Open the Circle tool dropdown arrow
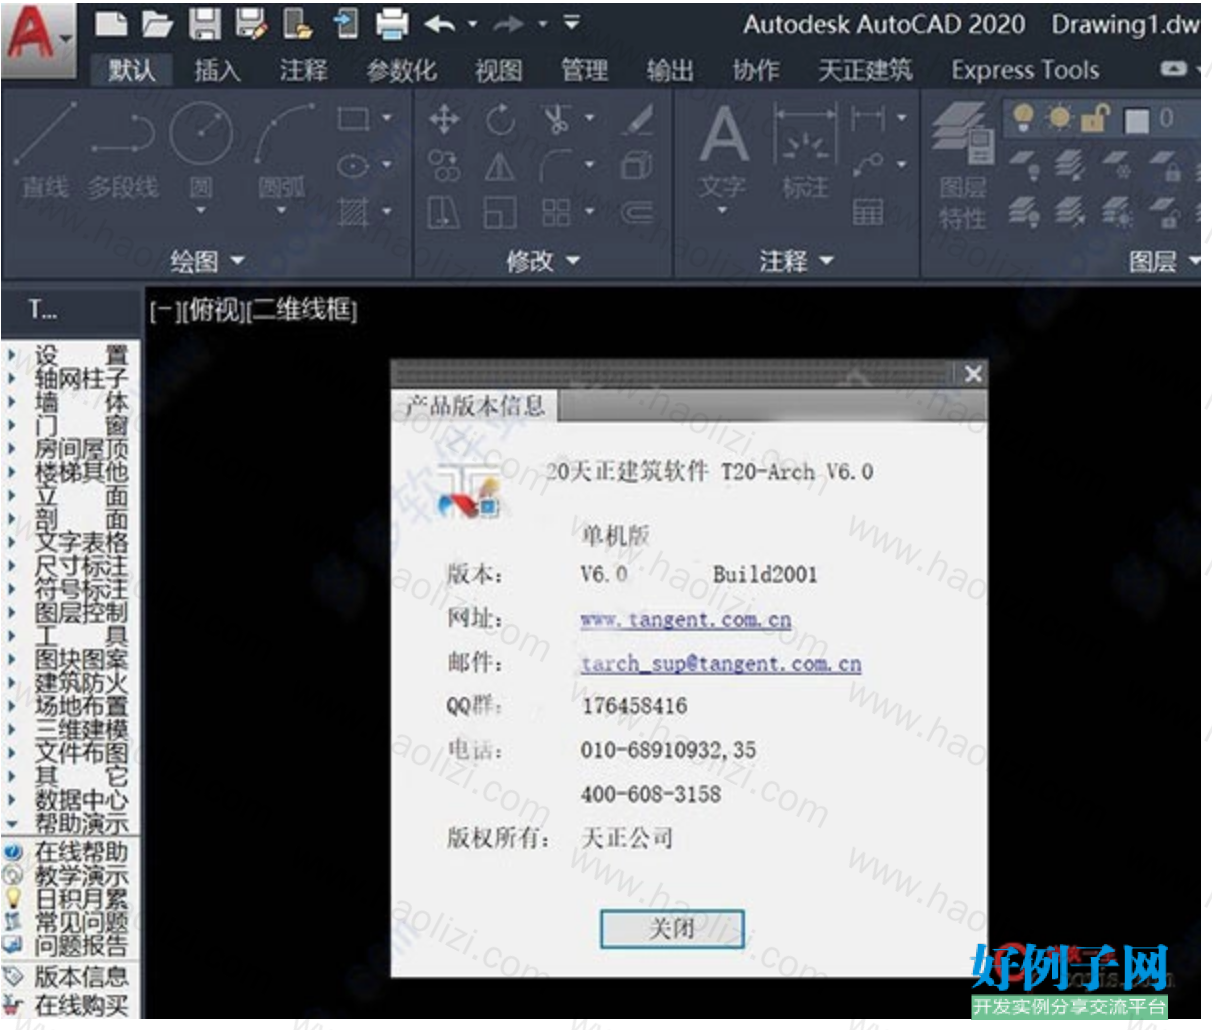Screen dimensions: 1212x1030 [x=201, y=211]
